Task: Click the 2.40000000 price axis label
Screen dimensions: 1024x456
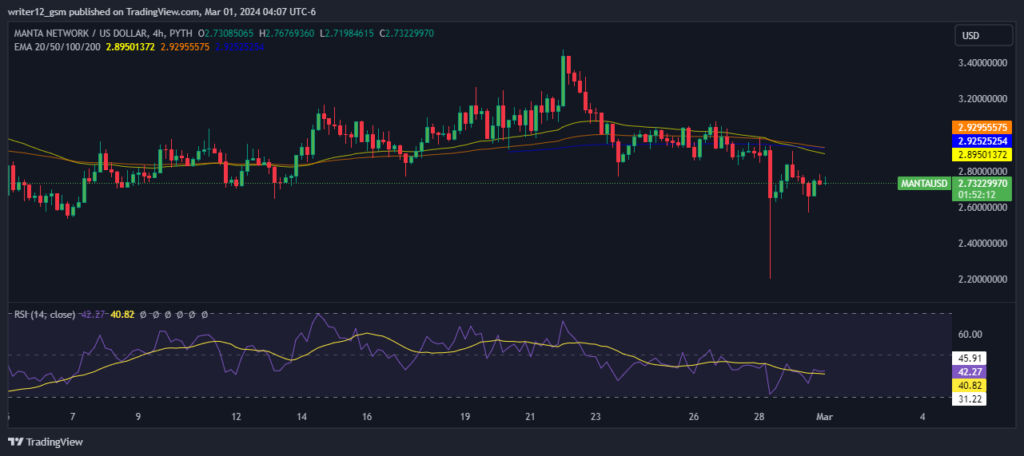Action: pos(984,244)
